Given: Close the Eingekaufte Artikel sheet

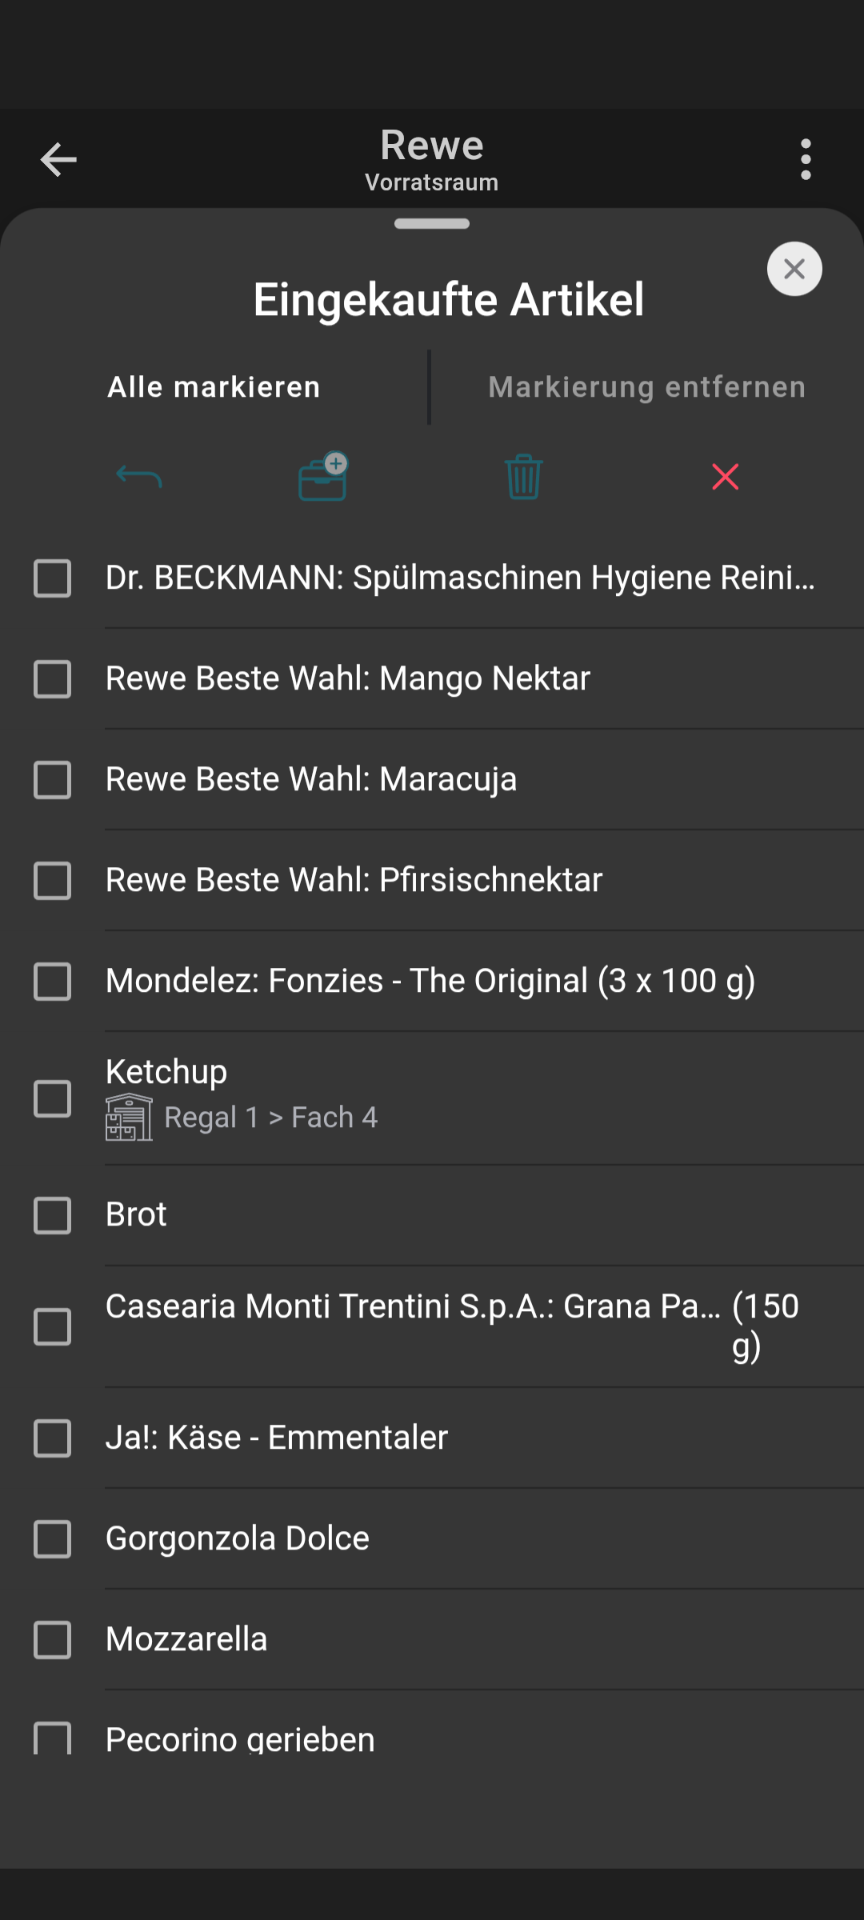Looking at the screenshot, I should [x=794, y=269].
